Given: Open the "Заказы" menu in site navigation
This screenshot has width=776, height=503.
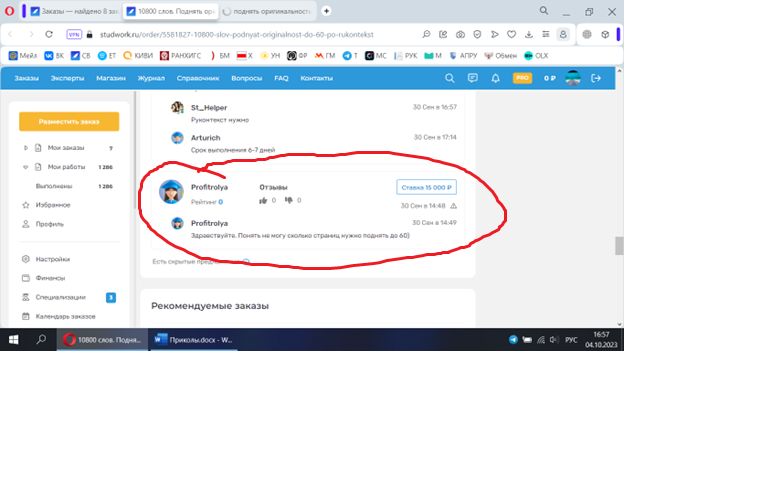Looking at the screenshot, I should [26, 78].
